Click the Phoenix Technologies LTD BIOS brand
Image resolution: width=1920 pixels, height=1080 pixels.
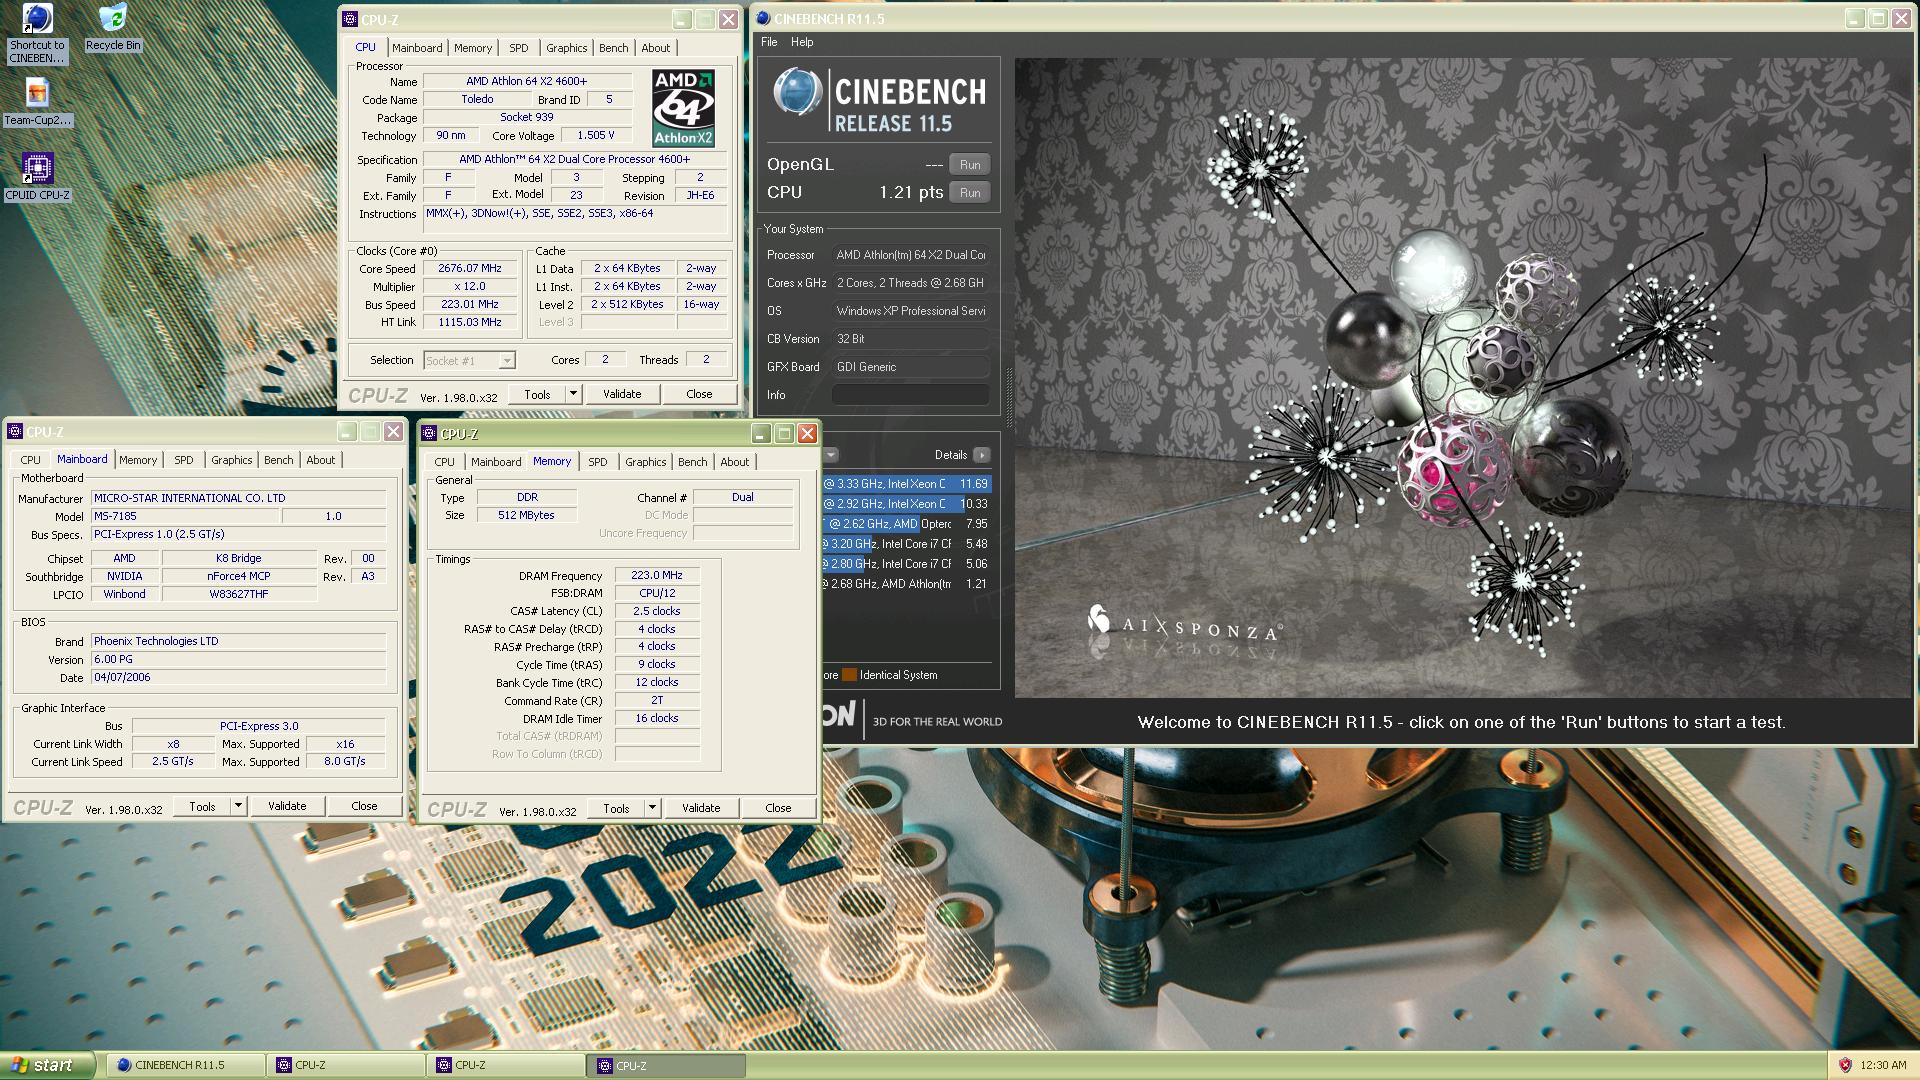point(238,641)
